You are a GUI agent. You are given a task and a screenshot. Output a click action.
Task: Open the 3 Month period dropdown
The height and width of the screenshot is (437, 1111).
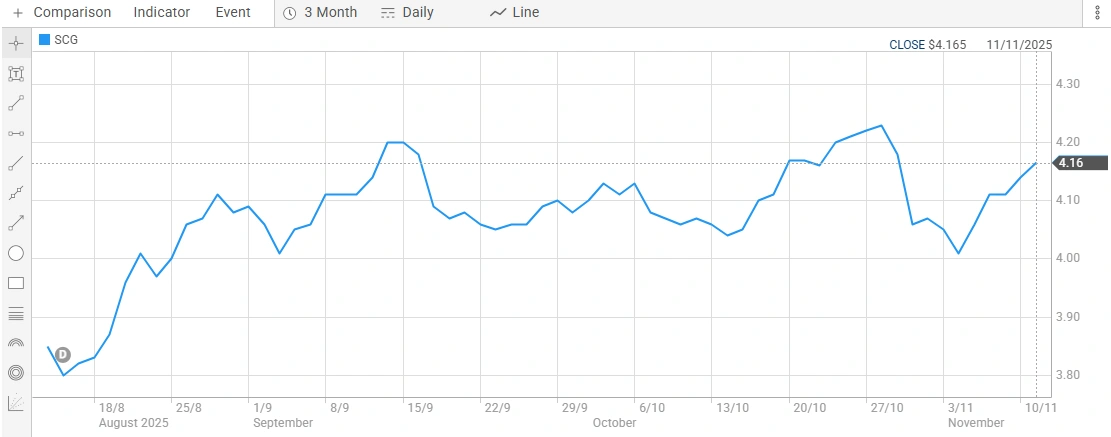320,13
